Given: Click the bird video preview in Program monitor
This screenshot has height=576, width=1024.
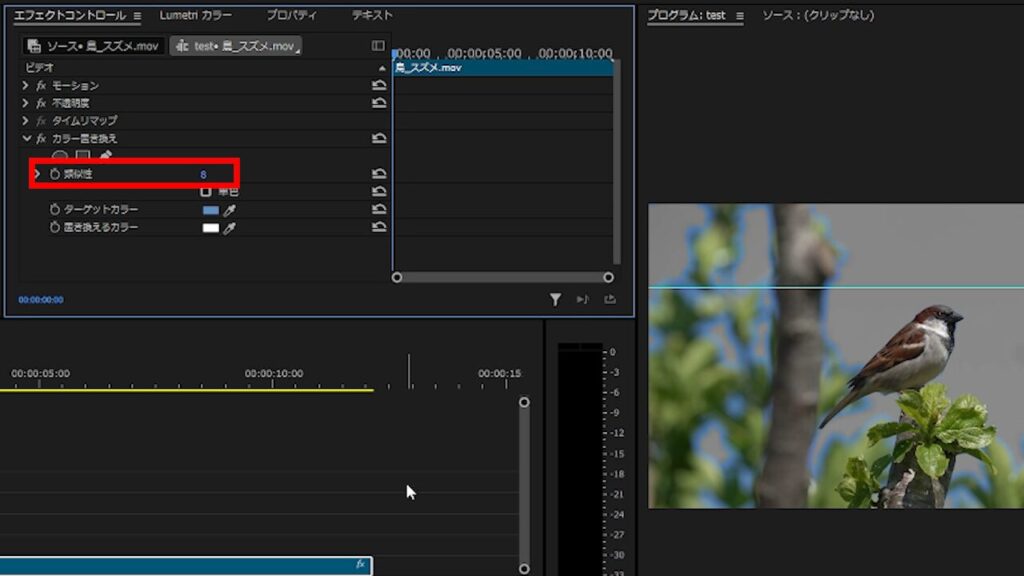Looking at the screenshot, I should tap(836, 356).
